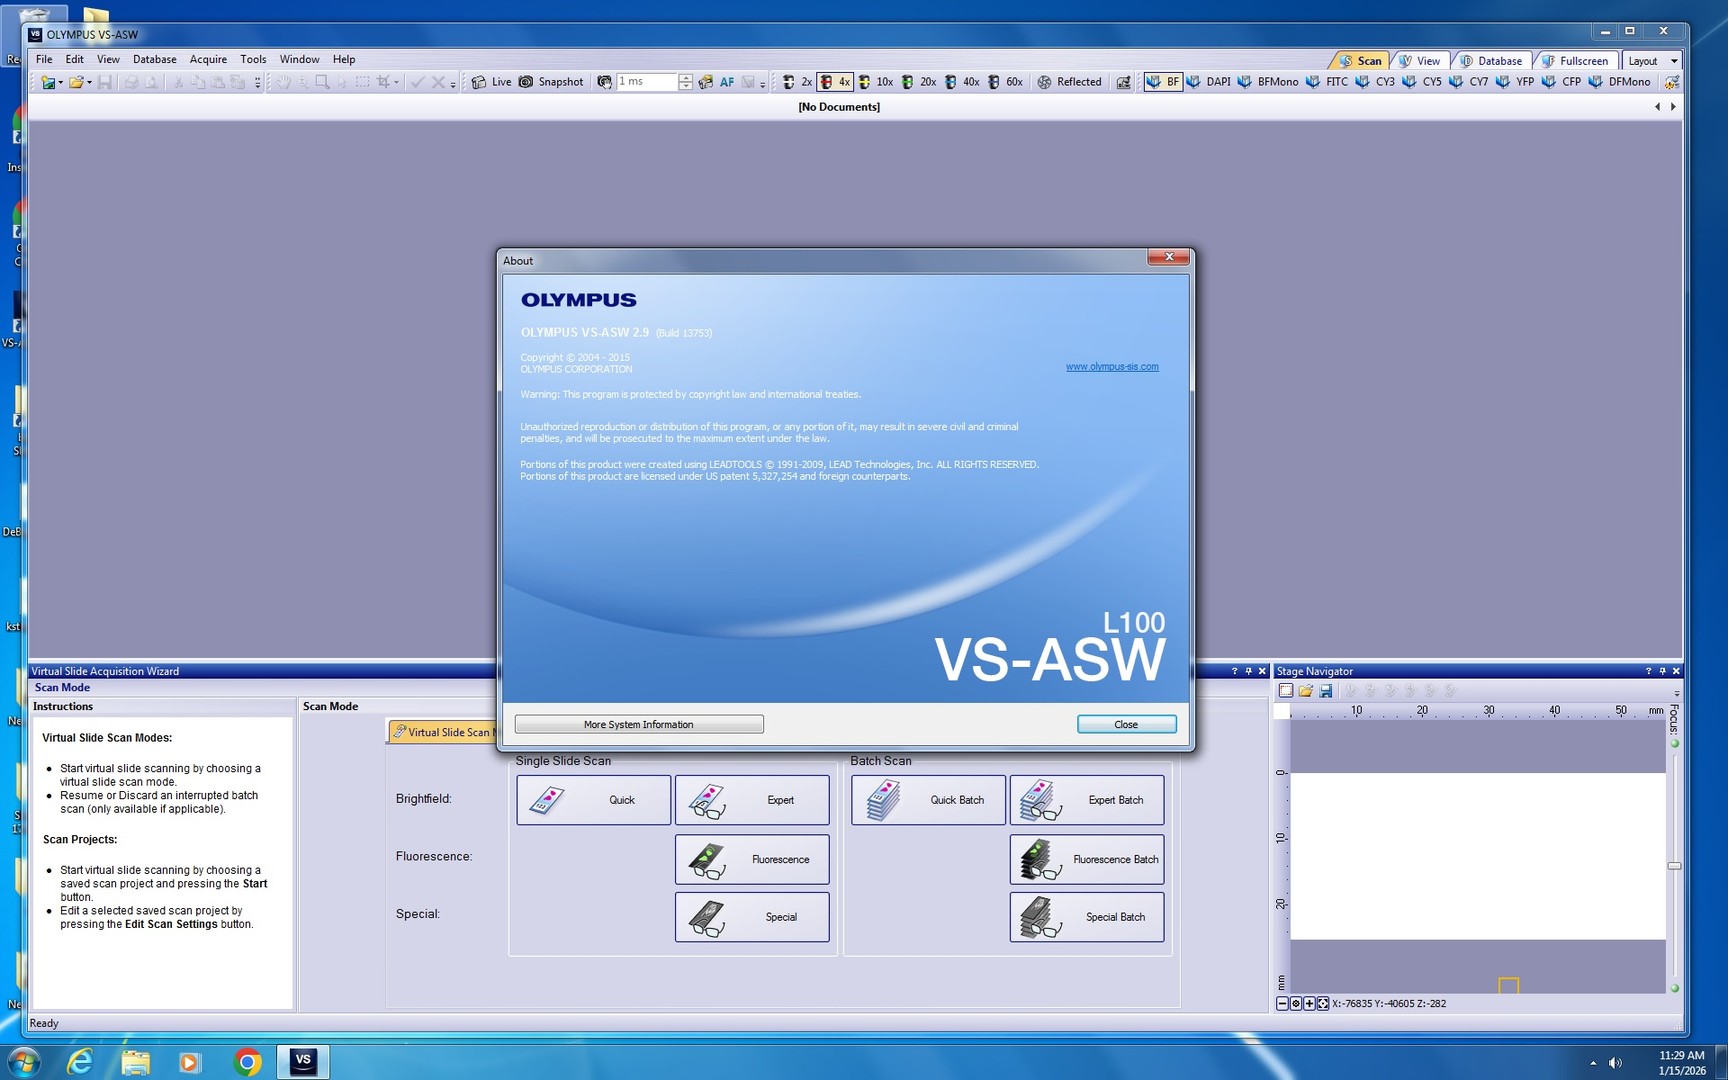This screenshot has width=1728, height=1080.
Task: Open the Acquire menu
Action: click(x=208, y=59)
